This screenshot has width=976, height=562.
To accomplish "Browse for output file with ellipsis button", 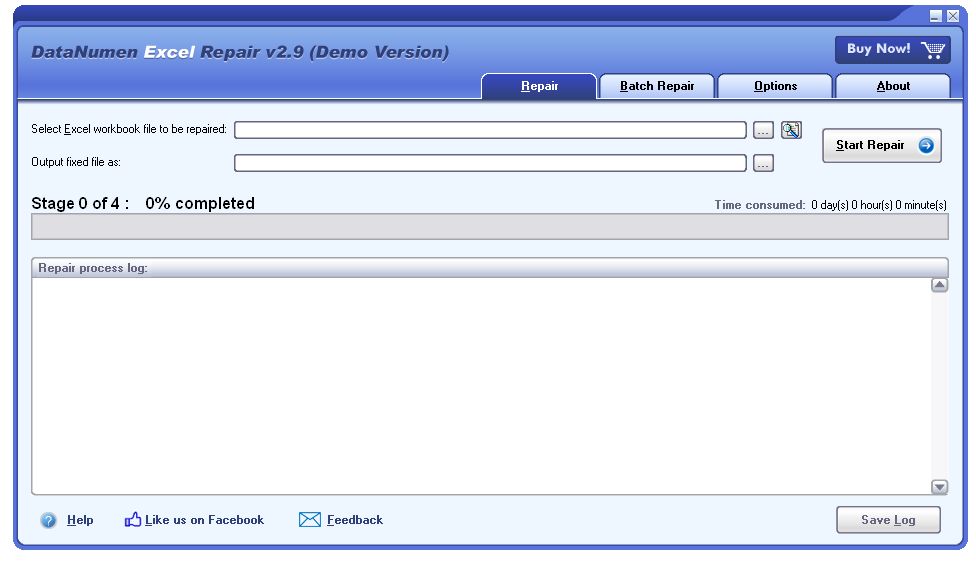I will point(763,163).
